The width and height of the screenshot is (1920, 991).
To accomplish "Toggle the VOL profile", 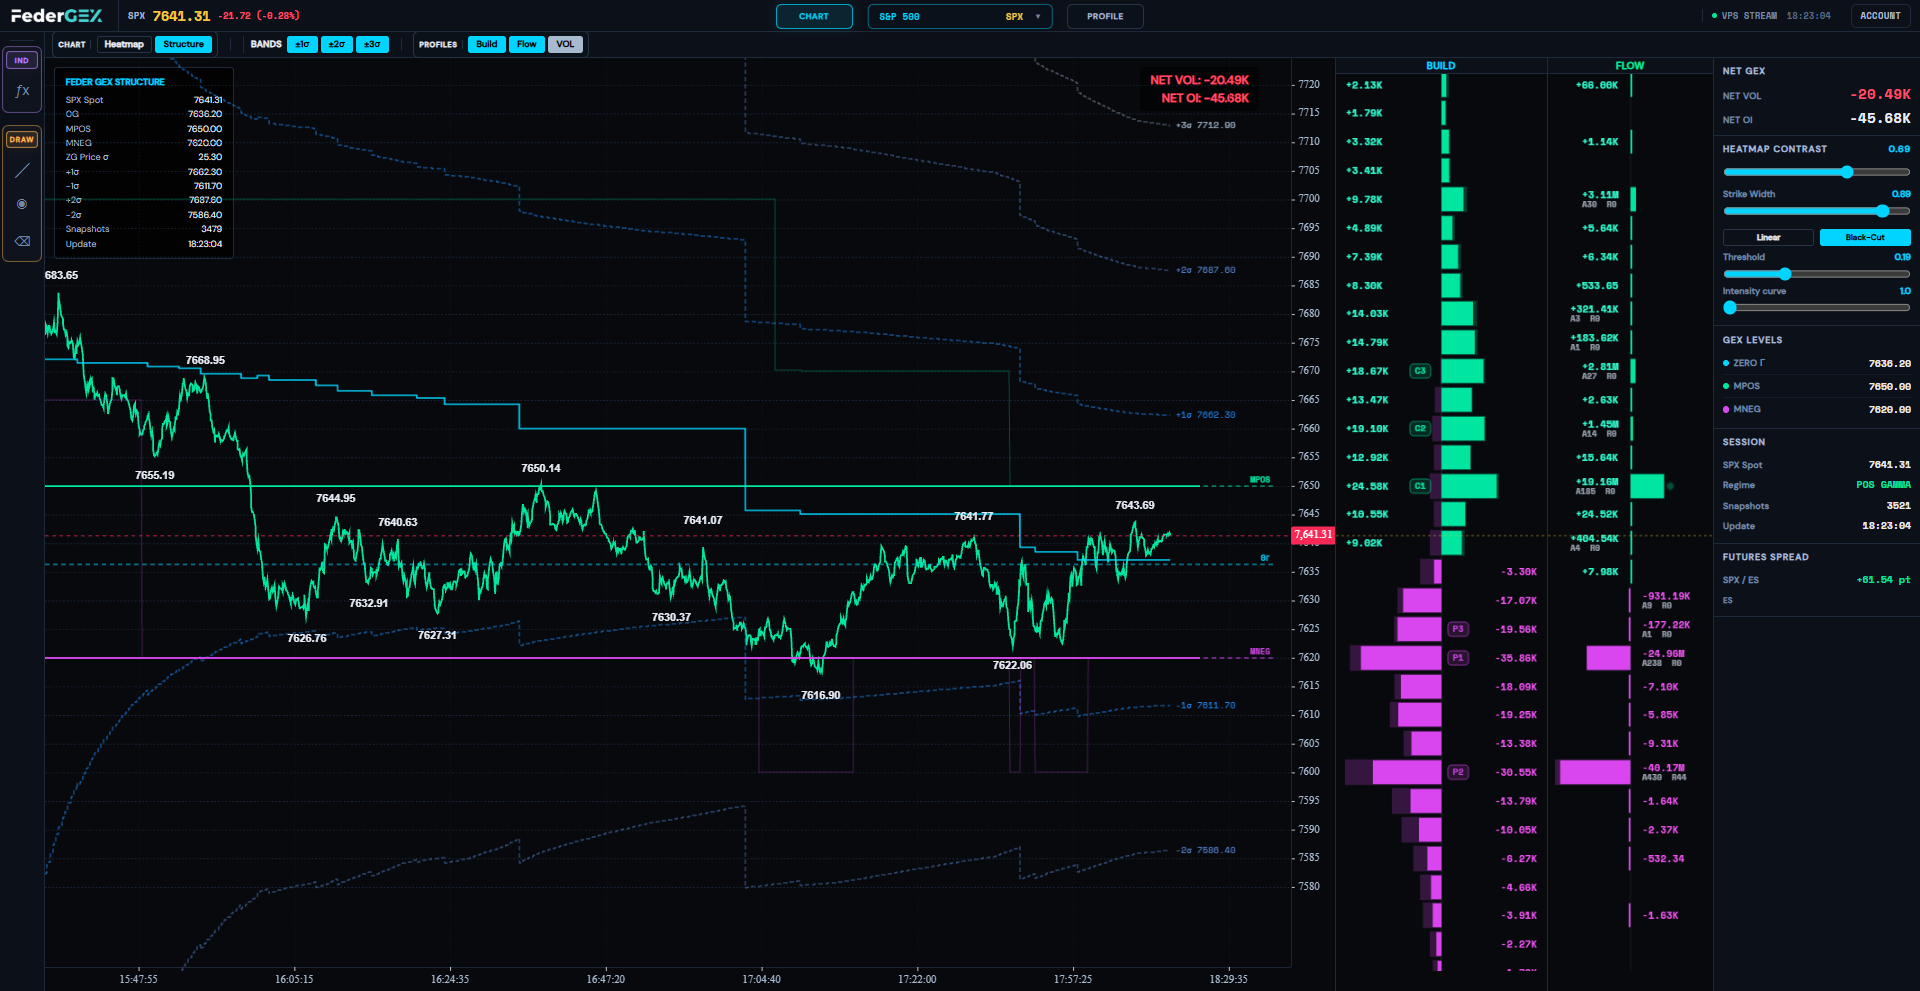I will point(566,44).
